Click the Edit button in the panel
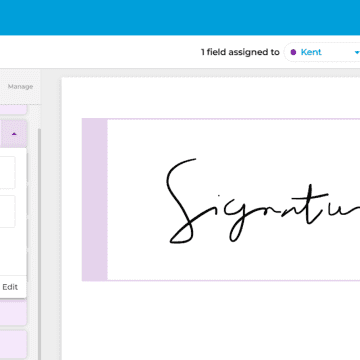 10,287
